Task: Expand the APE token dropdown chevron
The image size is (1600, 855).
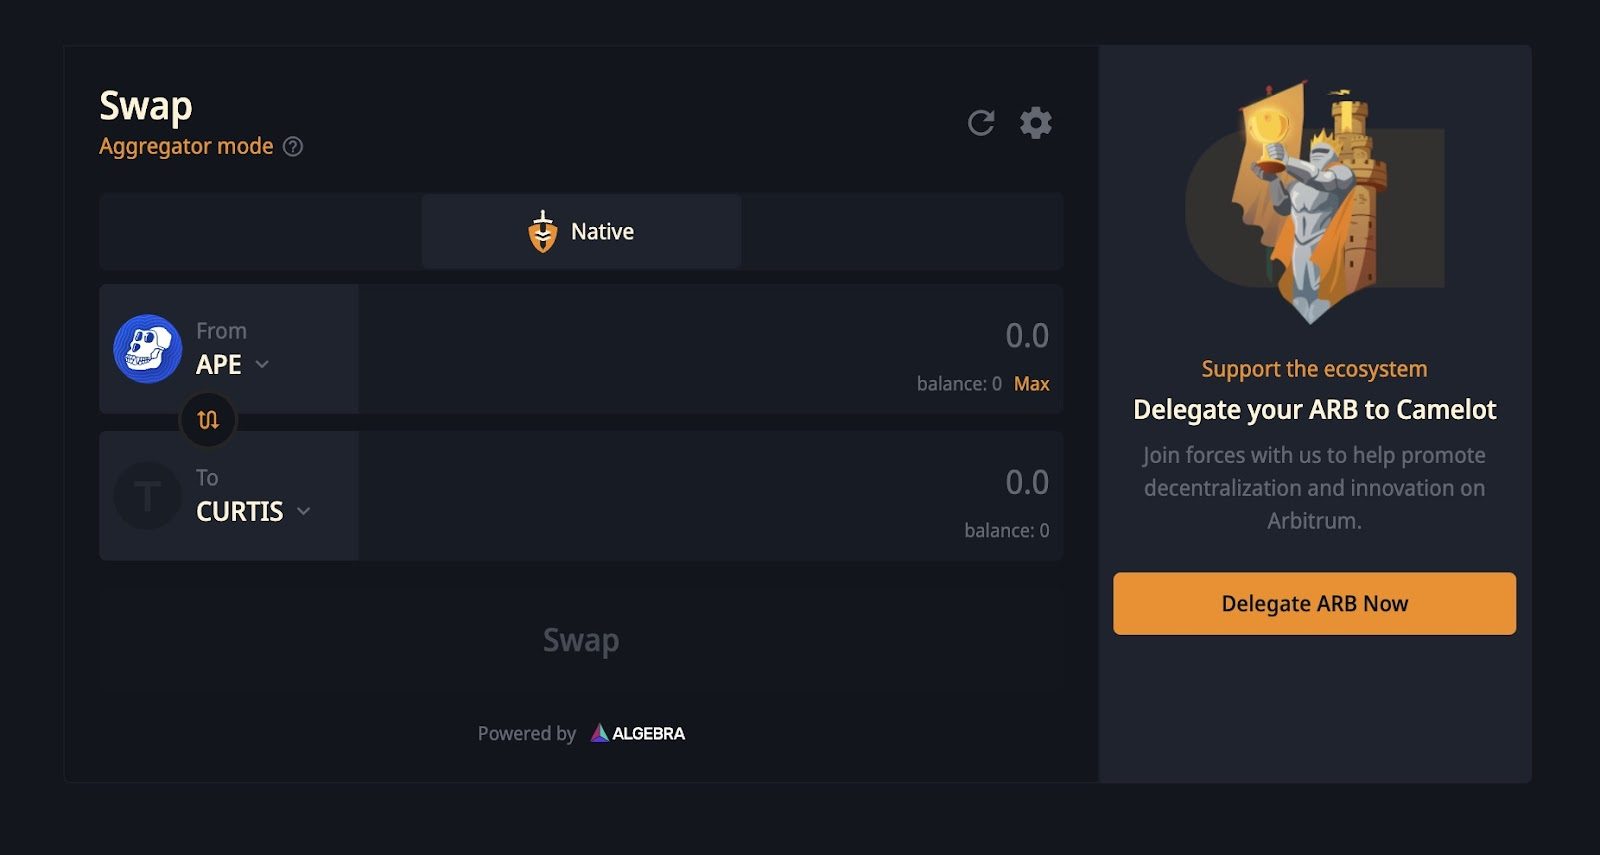Action: pyautogui.click(x=262, y=365)
